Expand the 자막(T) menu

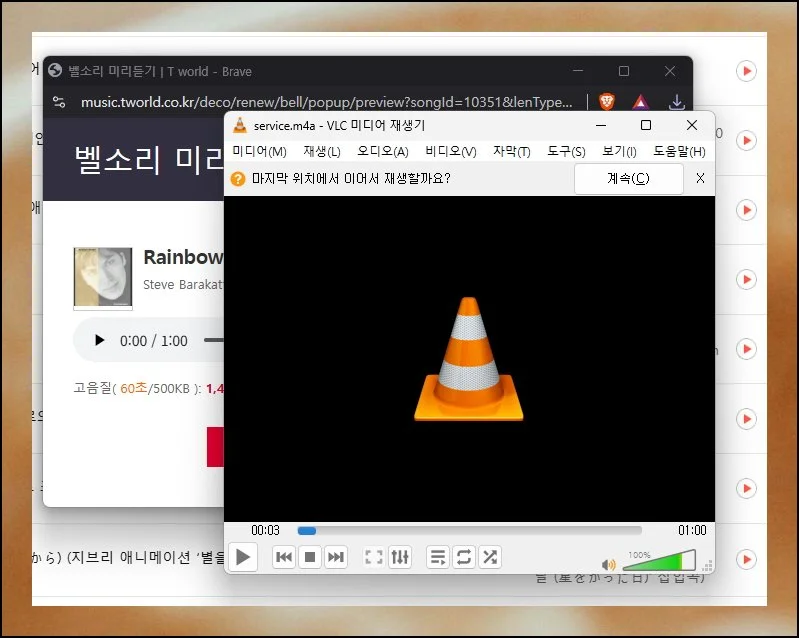click(511, 151)
